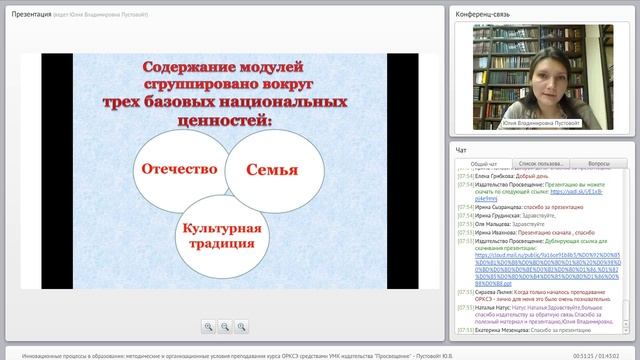The height and width of the screenshot is (360, 640).
Task: Click Оля Мальцева's Здравствуйте message
Action: tap(528, 224)
